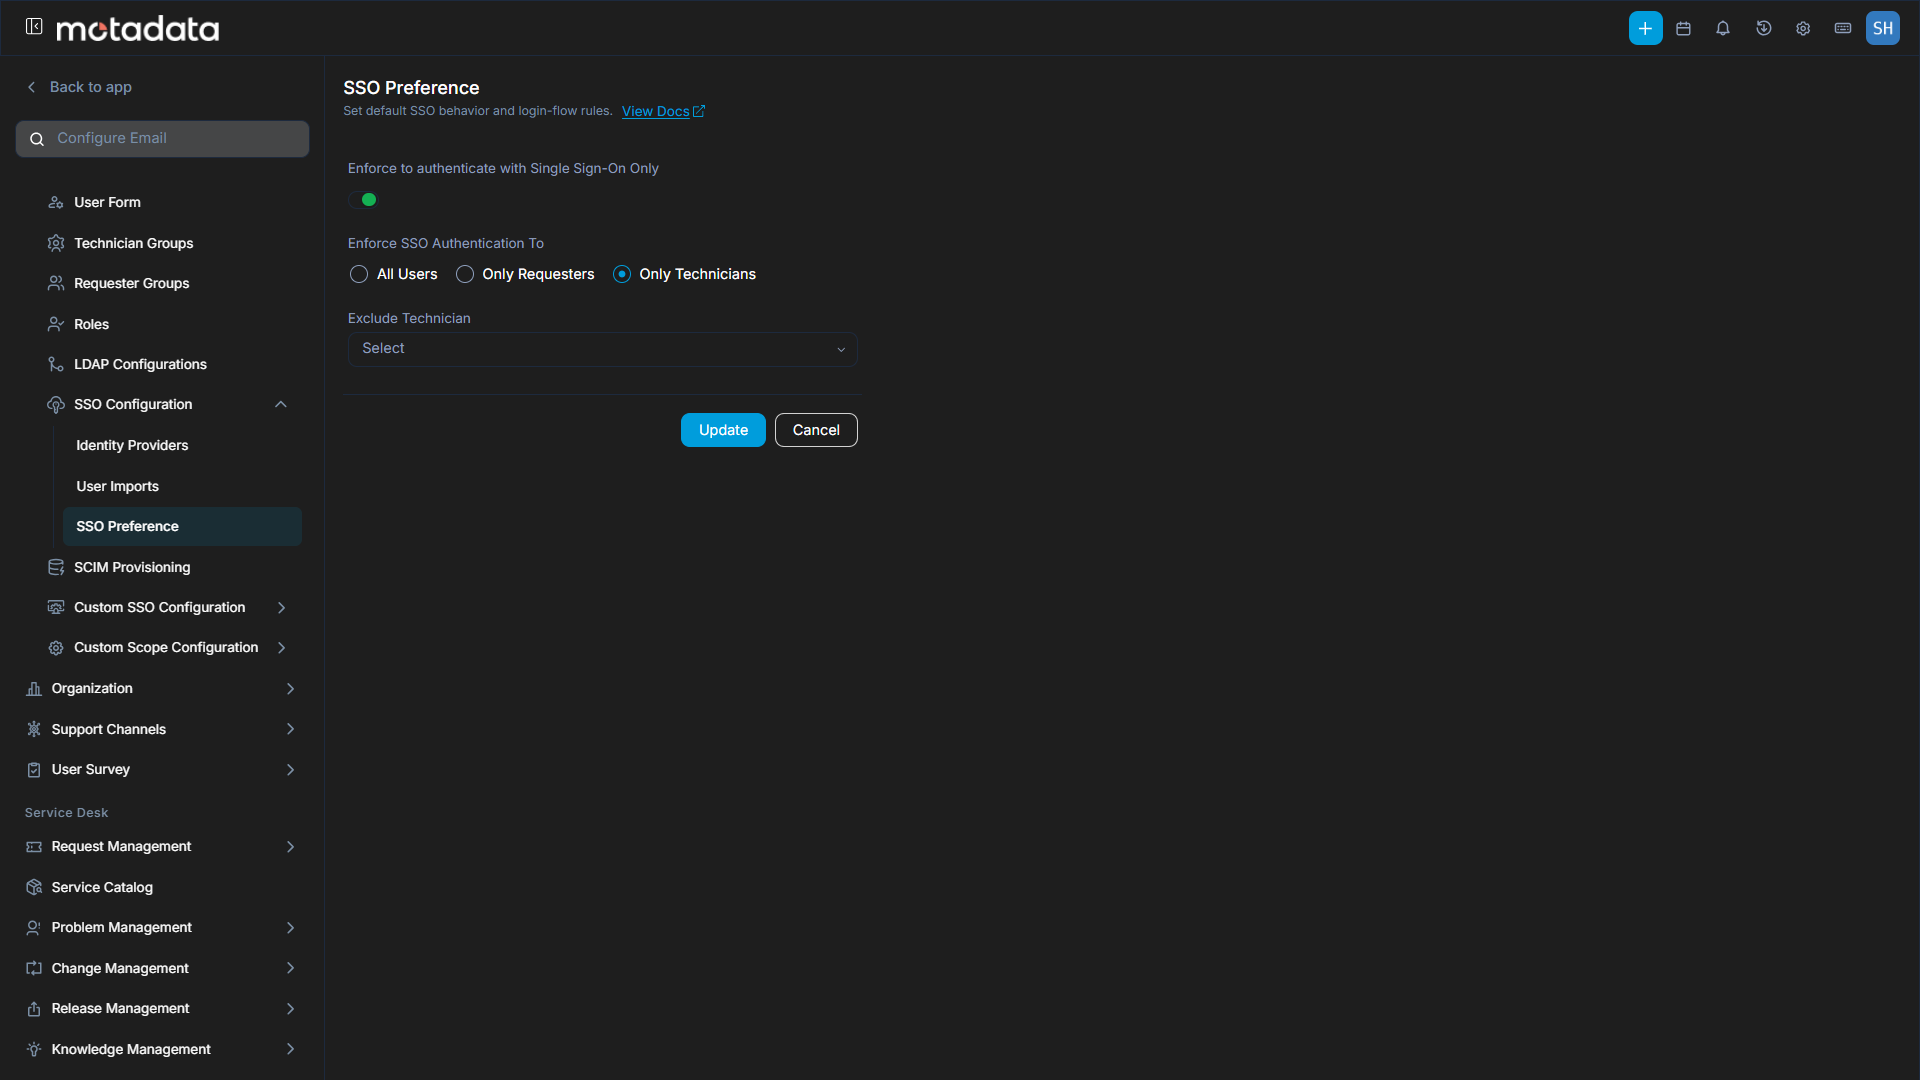
Task: Expand Custom SSO Configuration
Action: pos(282,607)
